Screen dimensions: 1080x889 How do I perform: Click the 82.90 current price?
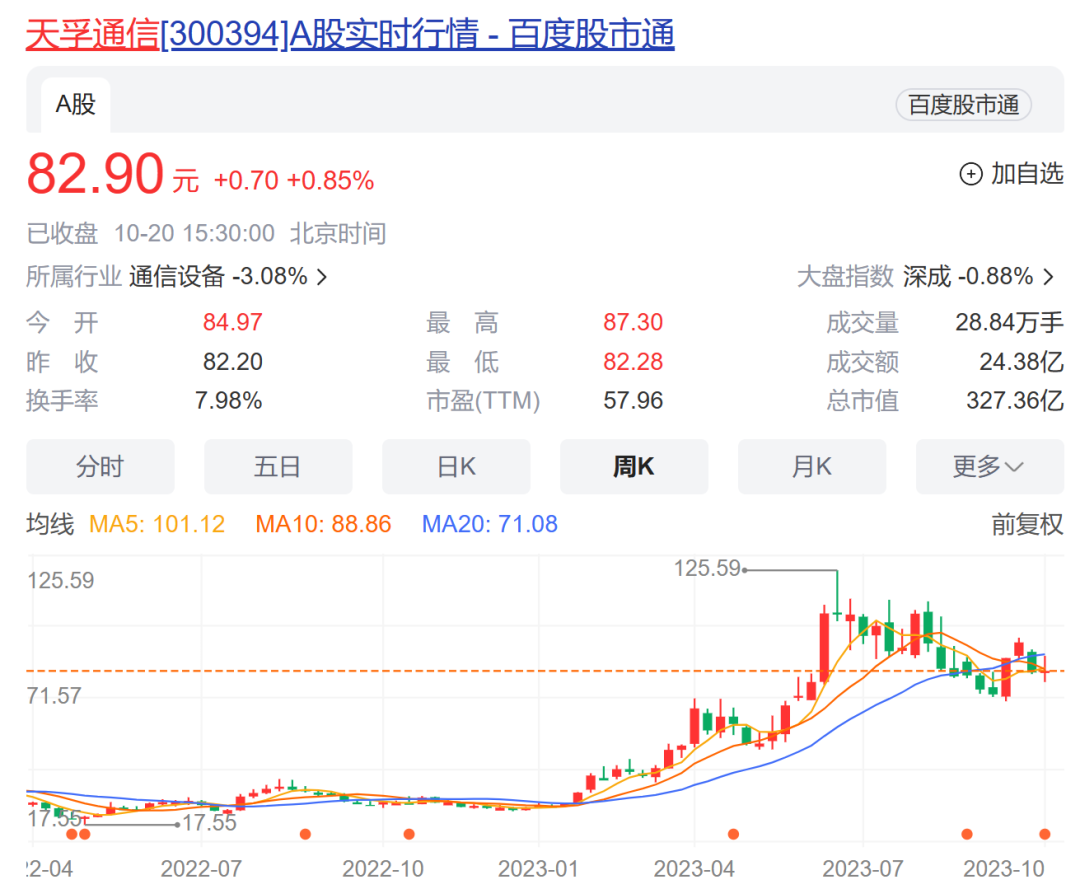[x=95, y=174]
